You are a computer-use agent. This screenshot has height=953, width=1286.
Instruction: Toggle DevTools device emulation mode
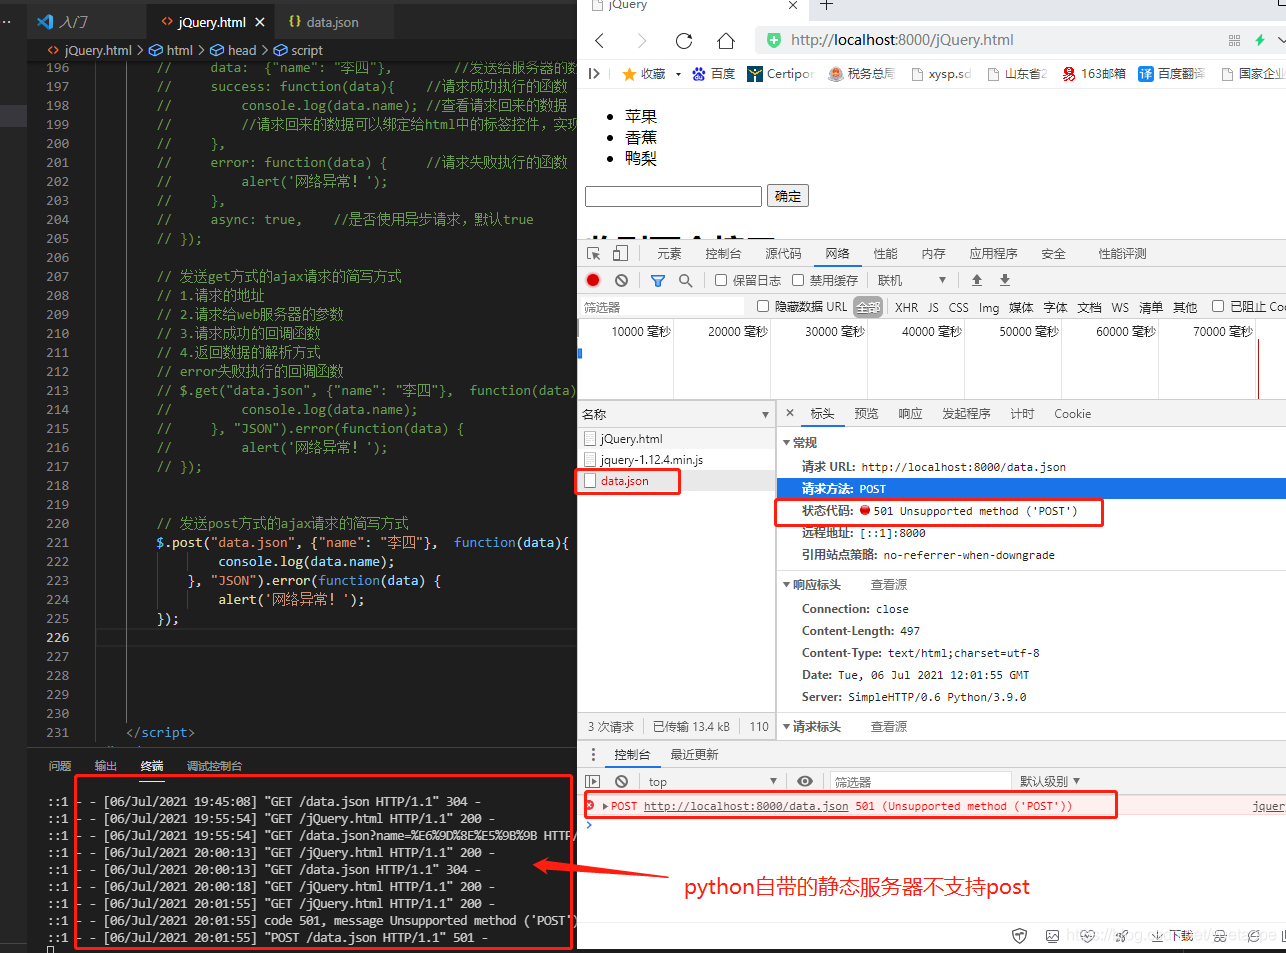tap(620, 254)
